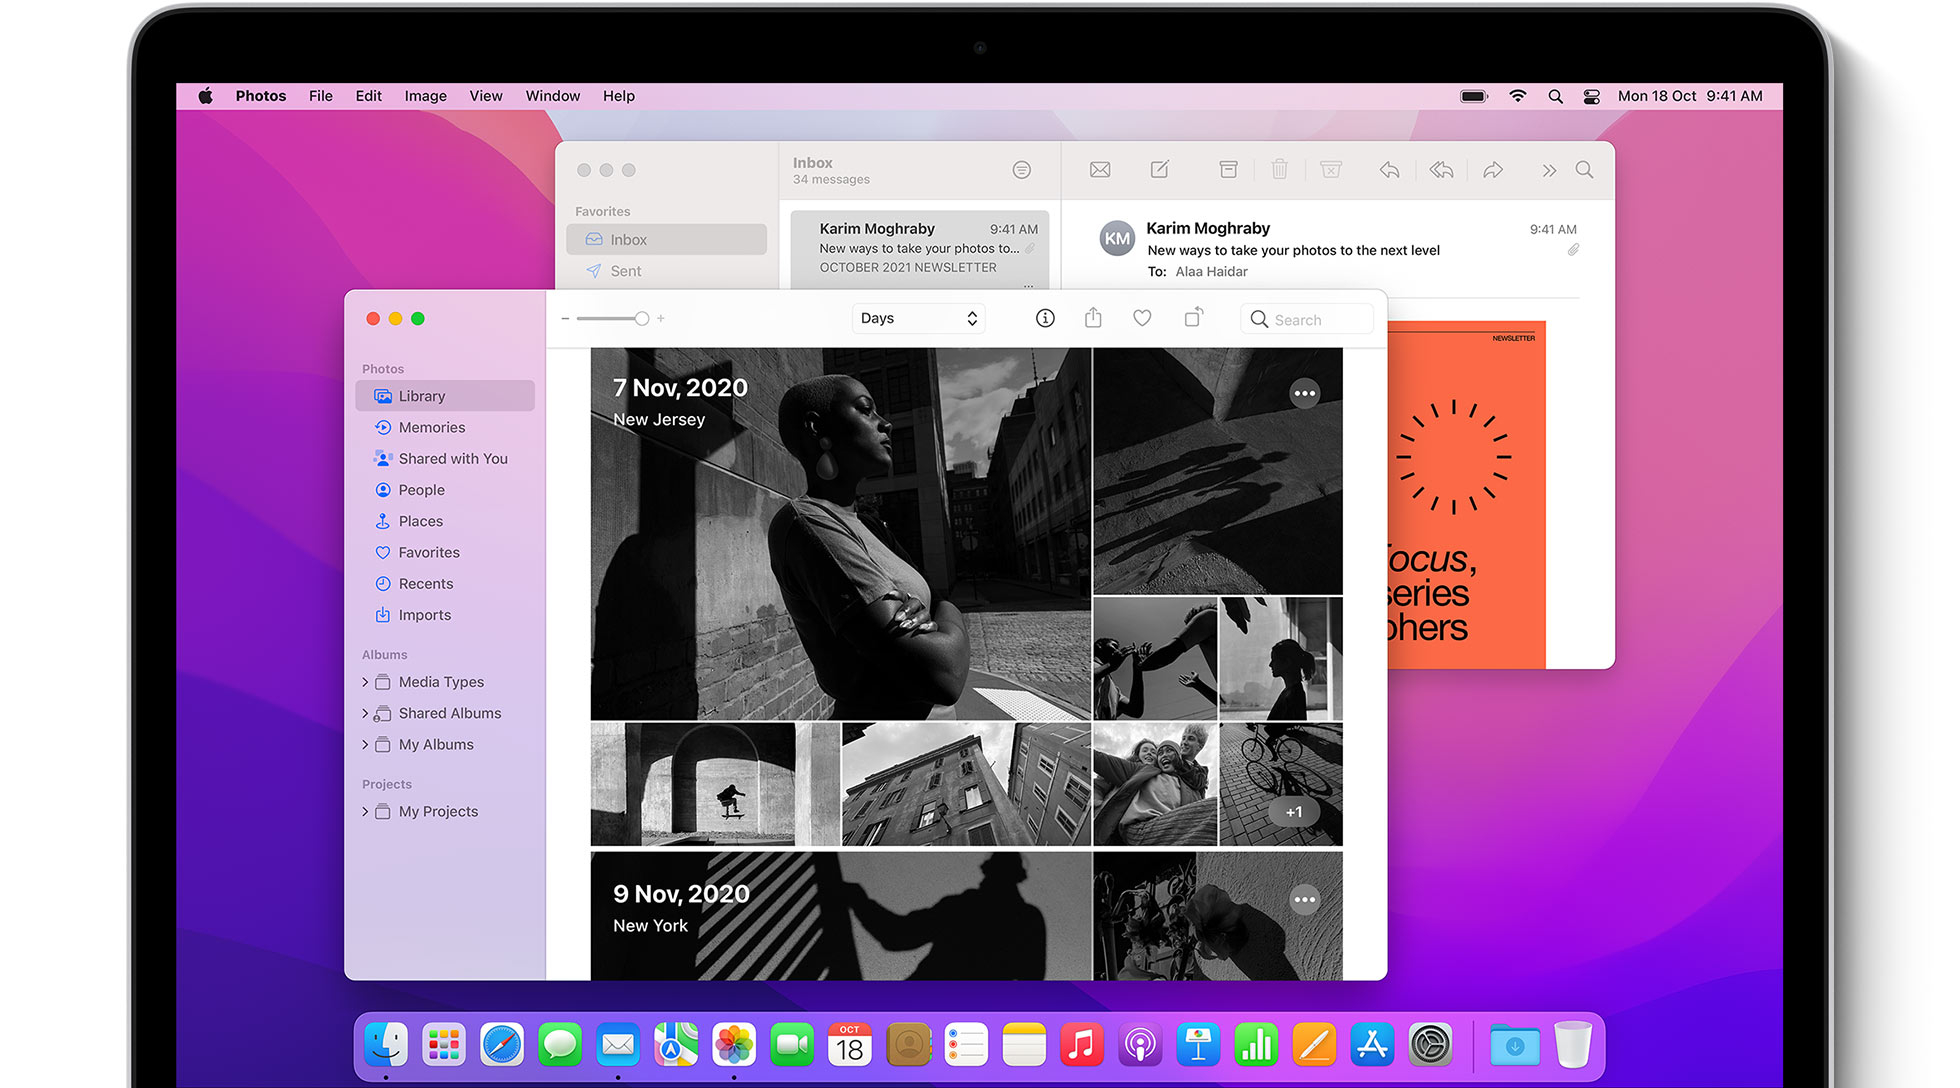Viewport: 1960px width, 1088px height.
Task: Open the Image menu in menu bar
Action: 425,96
